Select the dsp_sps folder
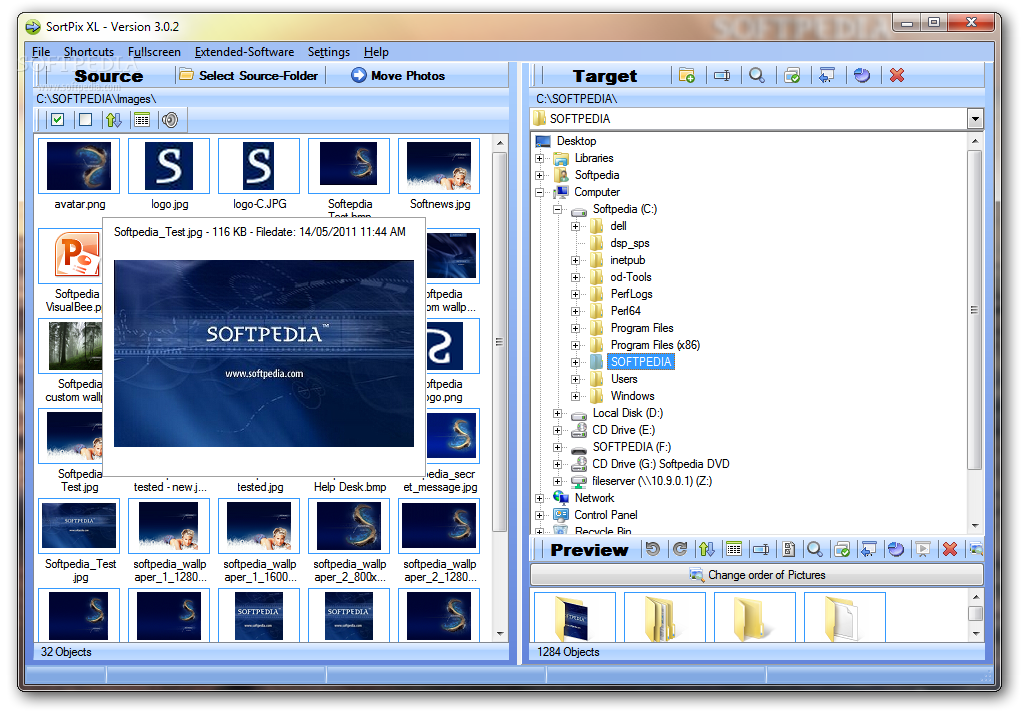Image resolution: width=1022 pixels, height=712 pixels. (630, 243)
